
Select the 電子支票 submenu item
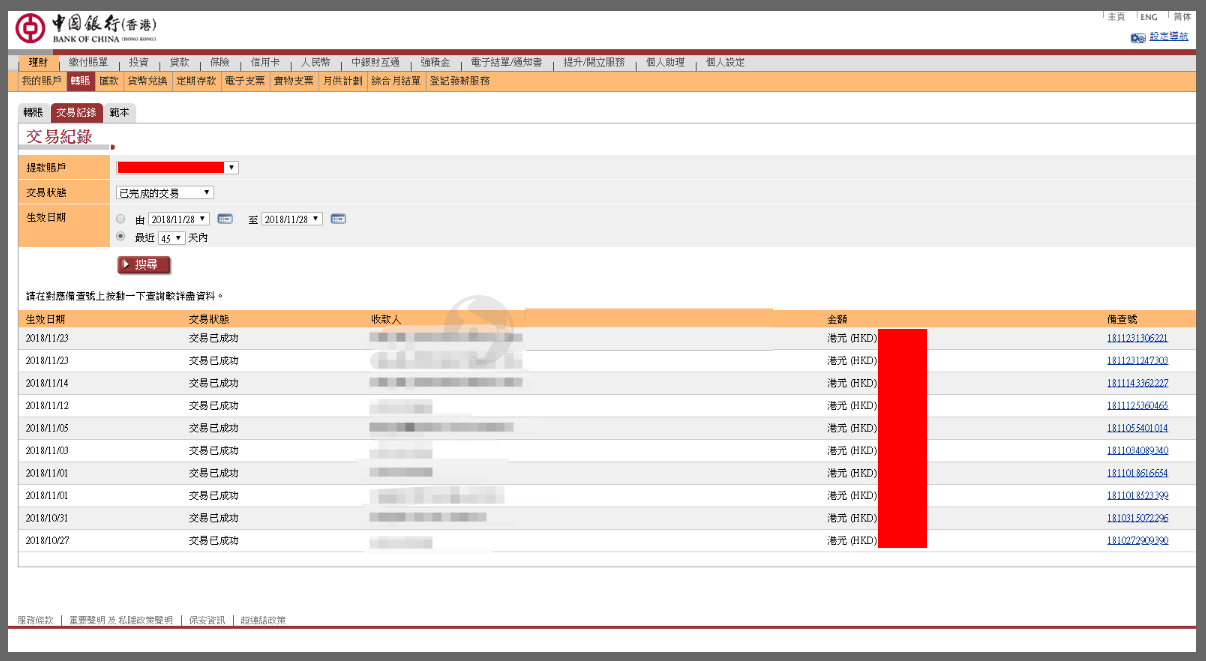point(245,81)
